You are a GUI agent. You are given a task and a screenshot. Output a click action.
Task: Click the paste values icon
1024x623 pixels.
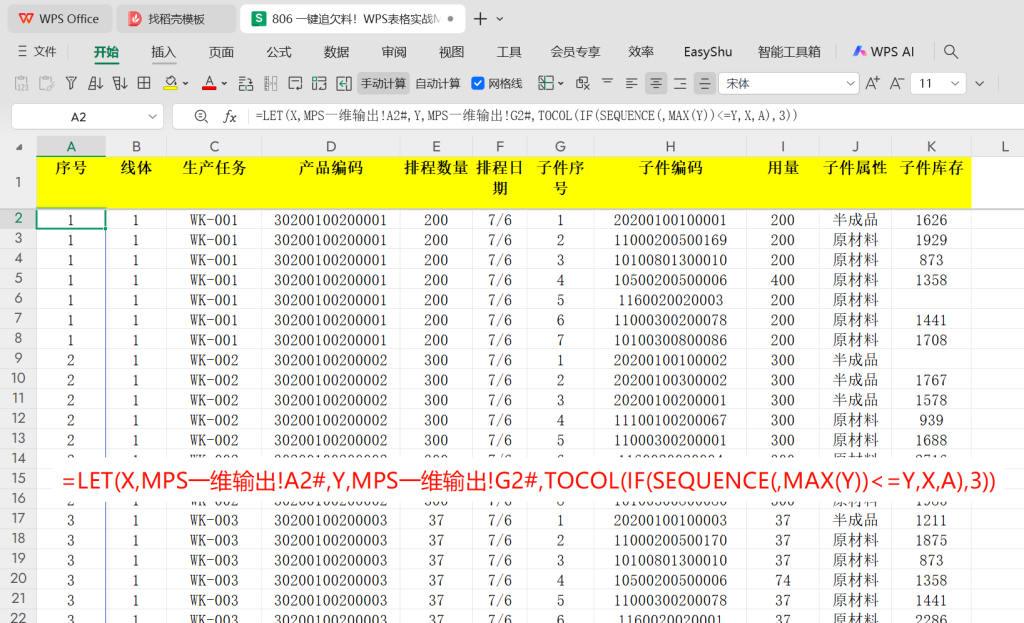point(21,84)
